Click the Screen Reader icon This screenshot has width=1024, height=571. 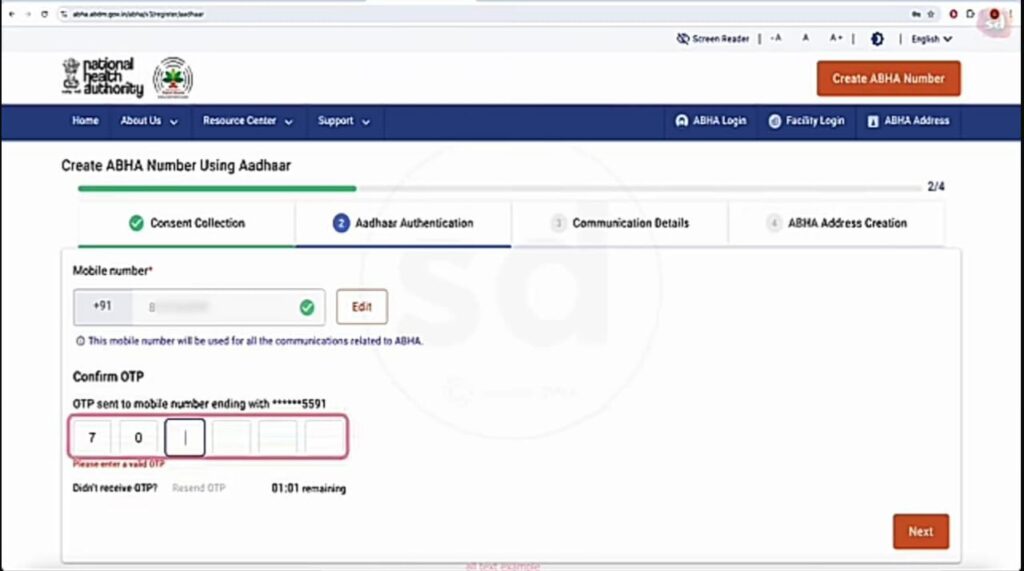(682, 39)
